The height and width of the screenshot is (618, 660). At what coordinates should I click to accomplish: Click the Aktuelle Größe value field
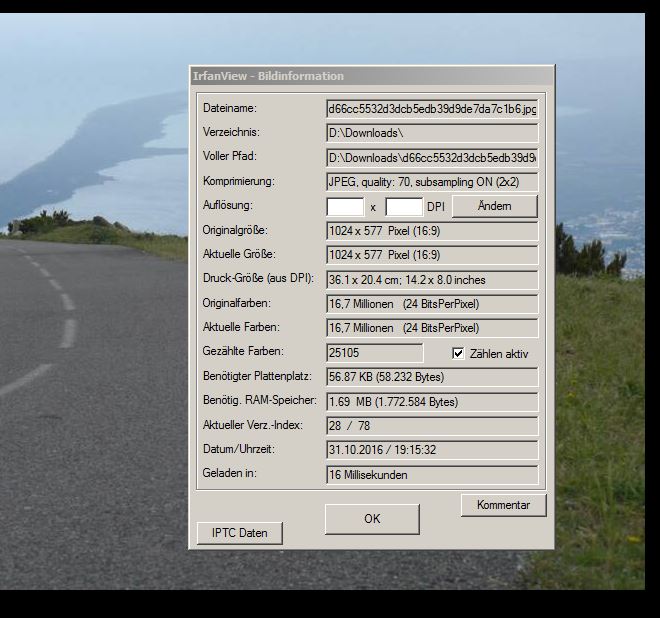coord(432,255)
